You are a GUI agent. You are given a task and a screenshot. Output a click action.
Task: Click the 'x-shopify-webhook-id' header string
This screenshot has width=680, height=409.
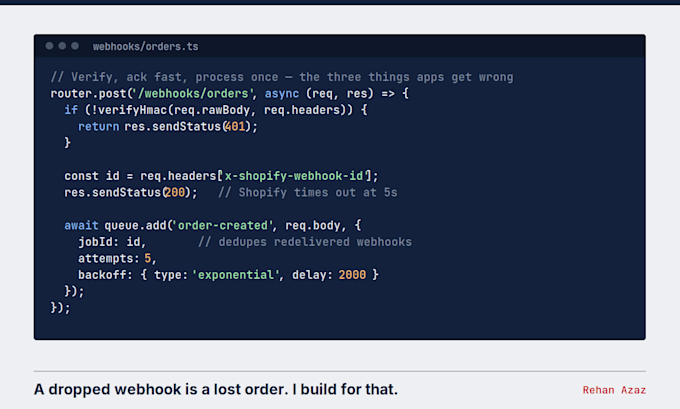[x=294, y=176]
